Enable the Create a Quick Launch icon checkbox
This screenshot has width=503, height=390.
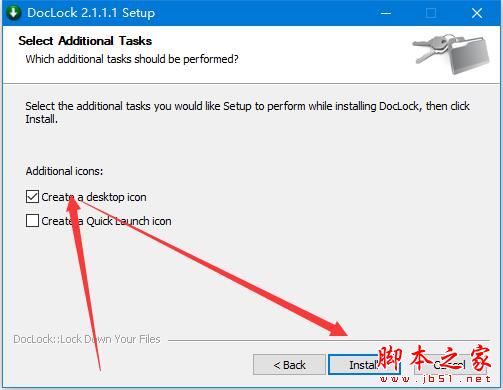click(32, 221)
